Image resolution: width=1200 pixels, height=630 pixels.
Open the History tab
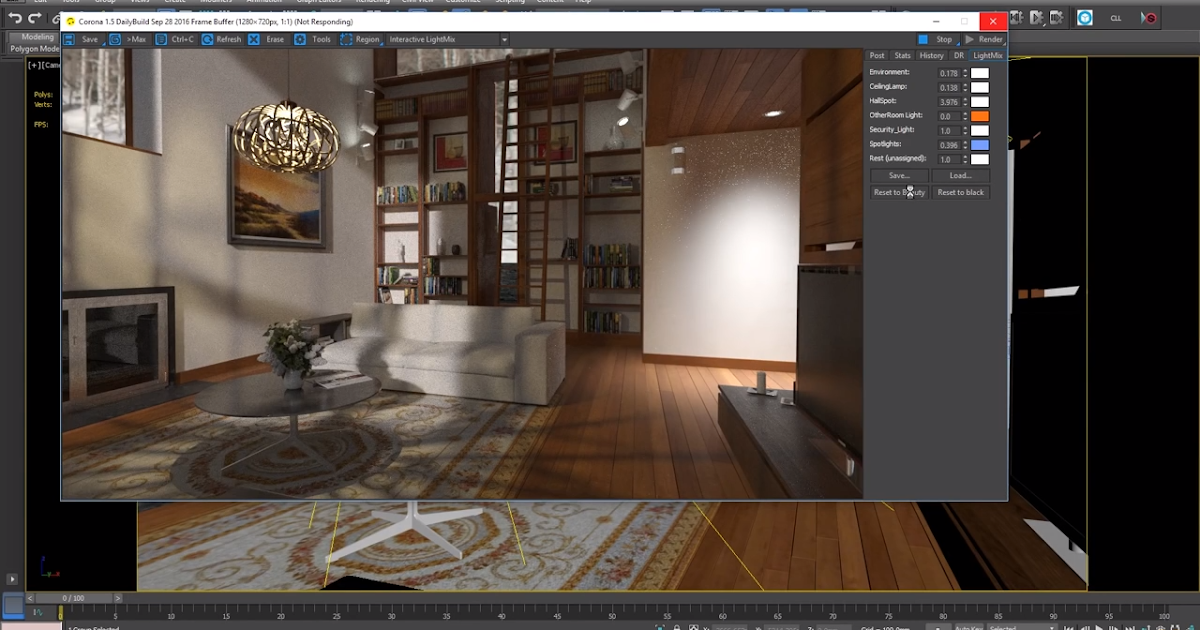931,55
